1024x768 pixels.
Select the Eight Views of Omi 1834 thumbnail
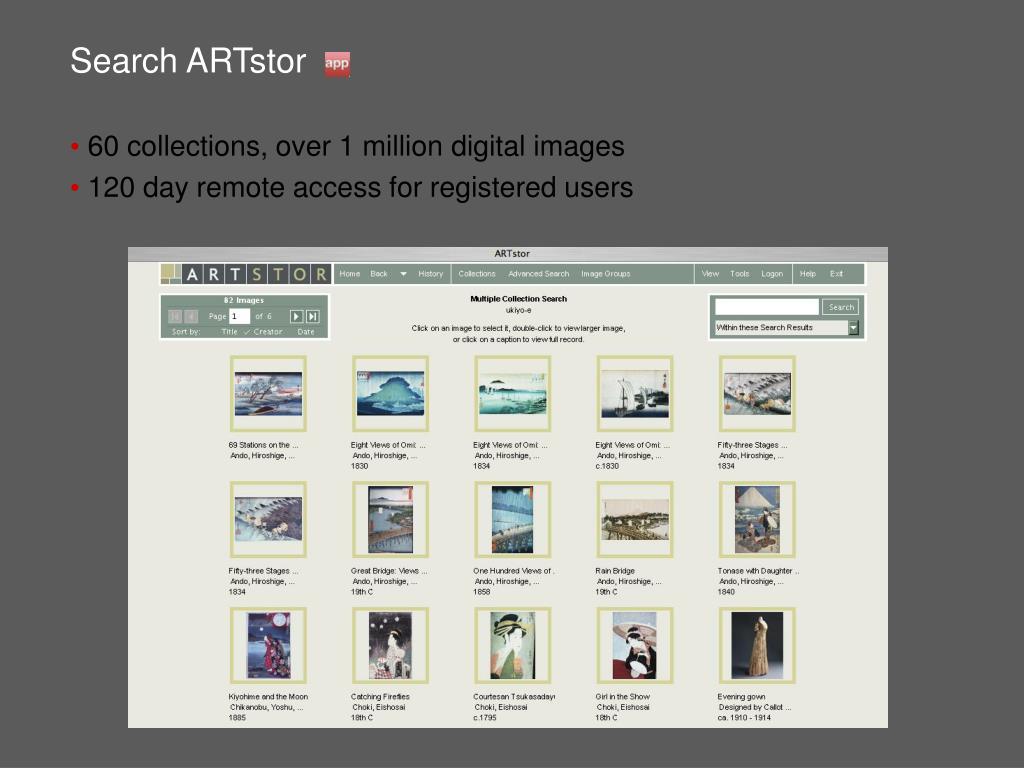click(x=513, y=394)
